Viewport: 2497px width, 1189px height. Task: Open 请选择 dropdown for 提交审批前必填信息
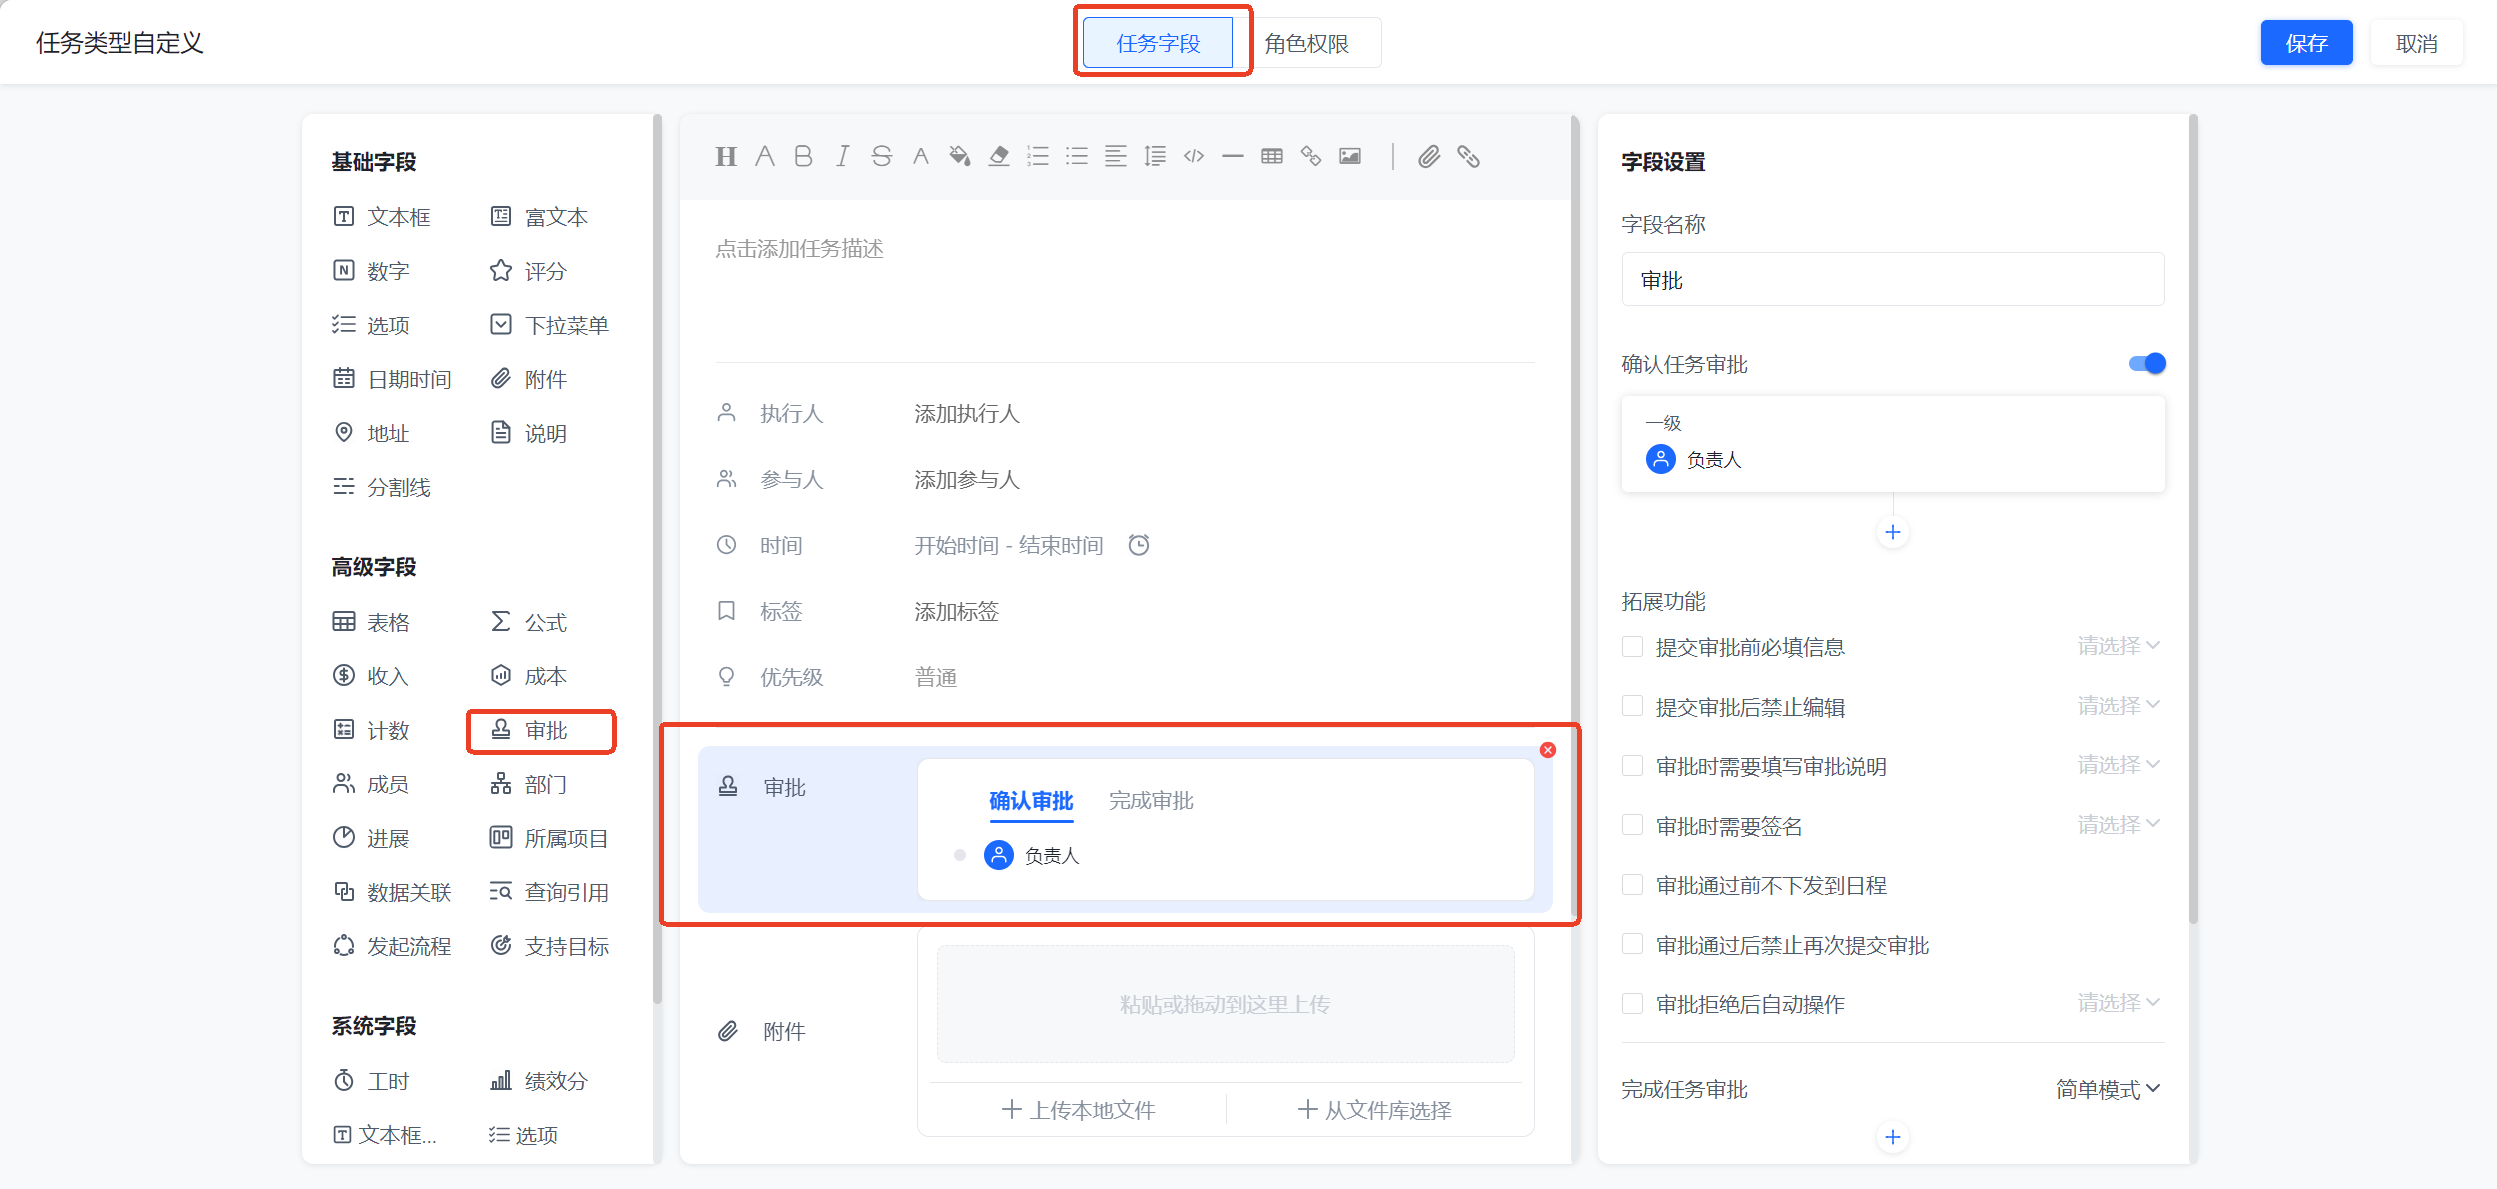pyautogui.click(x=2119, y=646)
